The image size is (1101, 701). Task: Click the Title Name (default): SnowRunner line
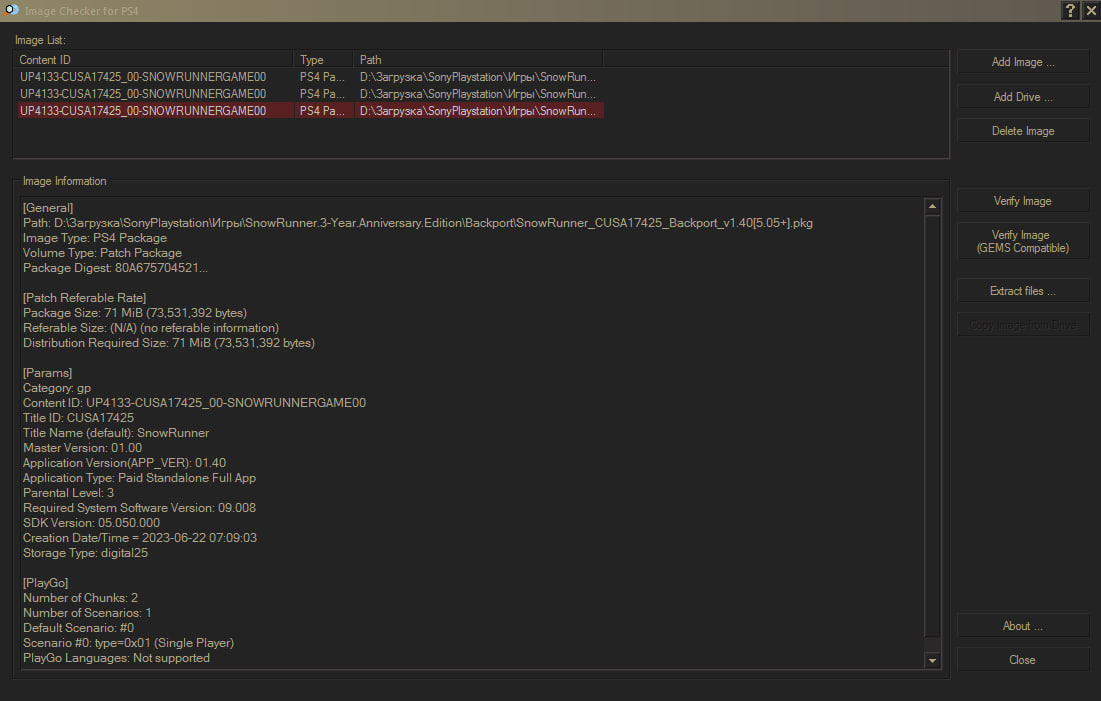coord(116,433)
